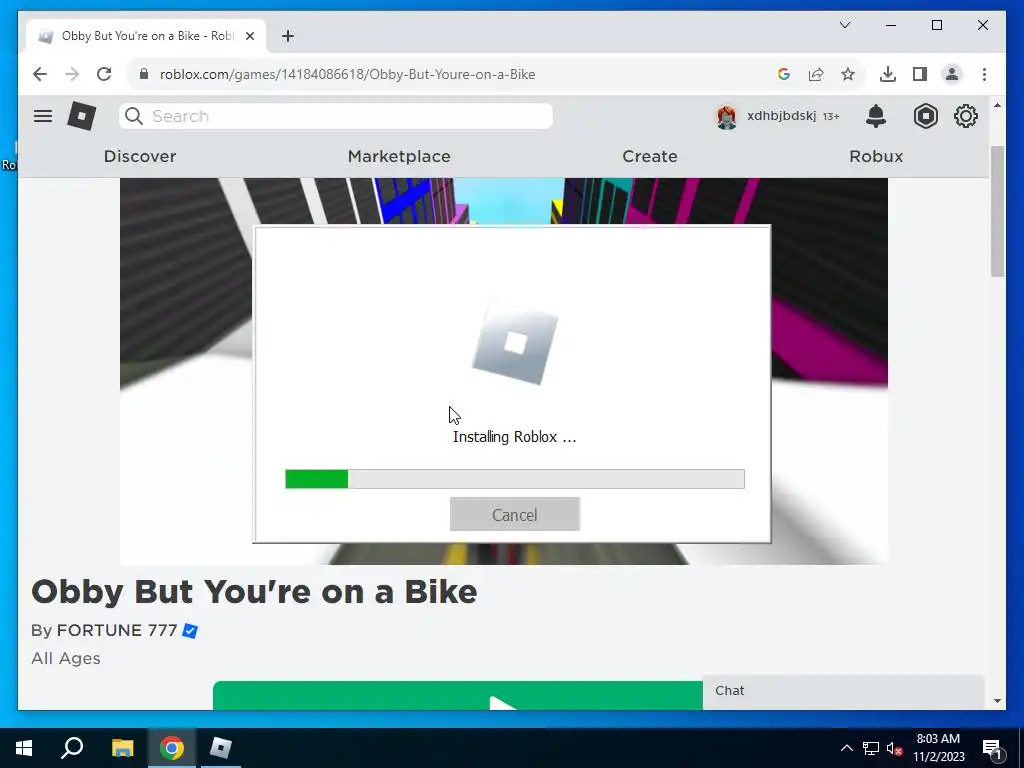Screen dimensions: 1024x768
Task: Click the installation progress bar
Action: (x=515, y=479)
